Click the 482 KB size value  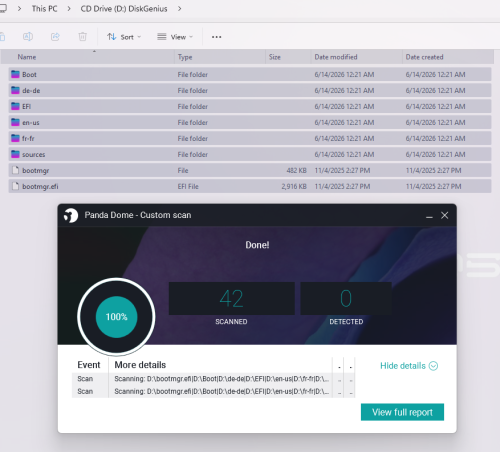tap(296, 170)
